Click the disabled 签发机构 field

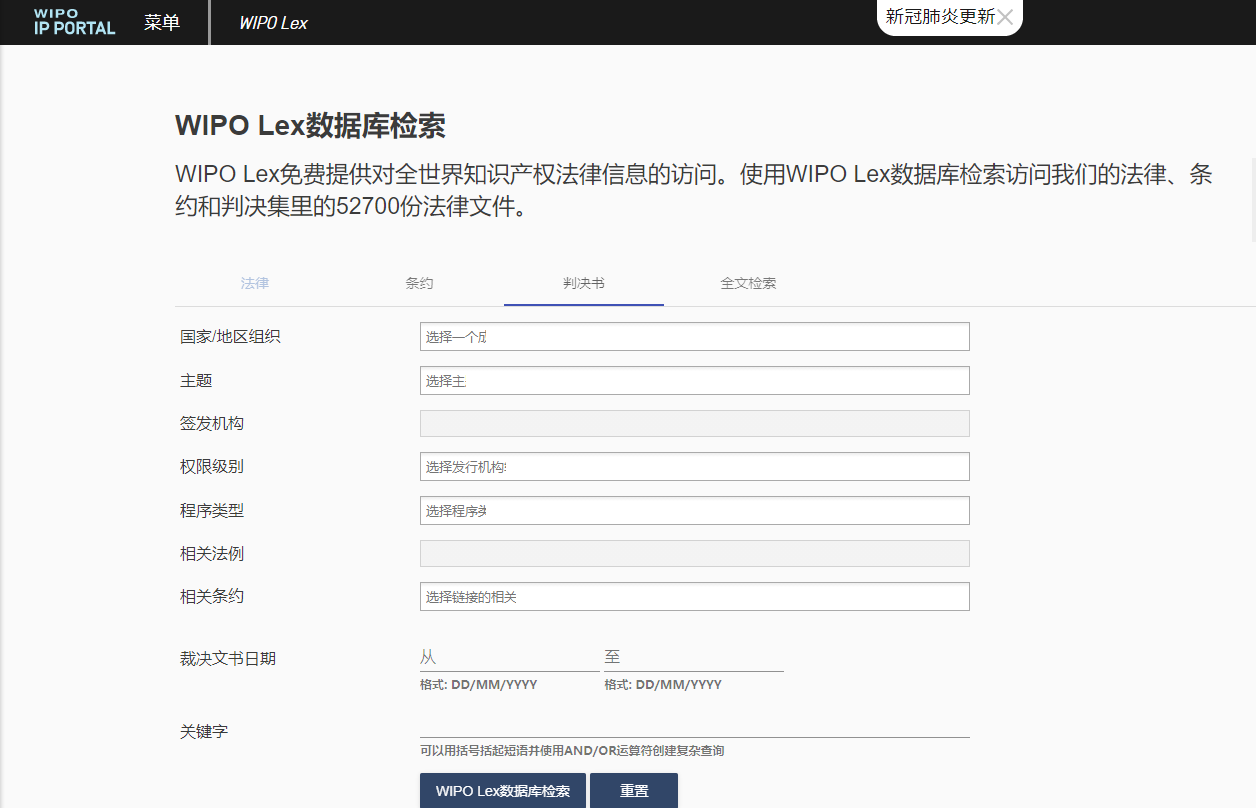pyautogui.click(x=695, y=423)
